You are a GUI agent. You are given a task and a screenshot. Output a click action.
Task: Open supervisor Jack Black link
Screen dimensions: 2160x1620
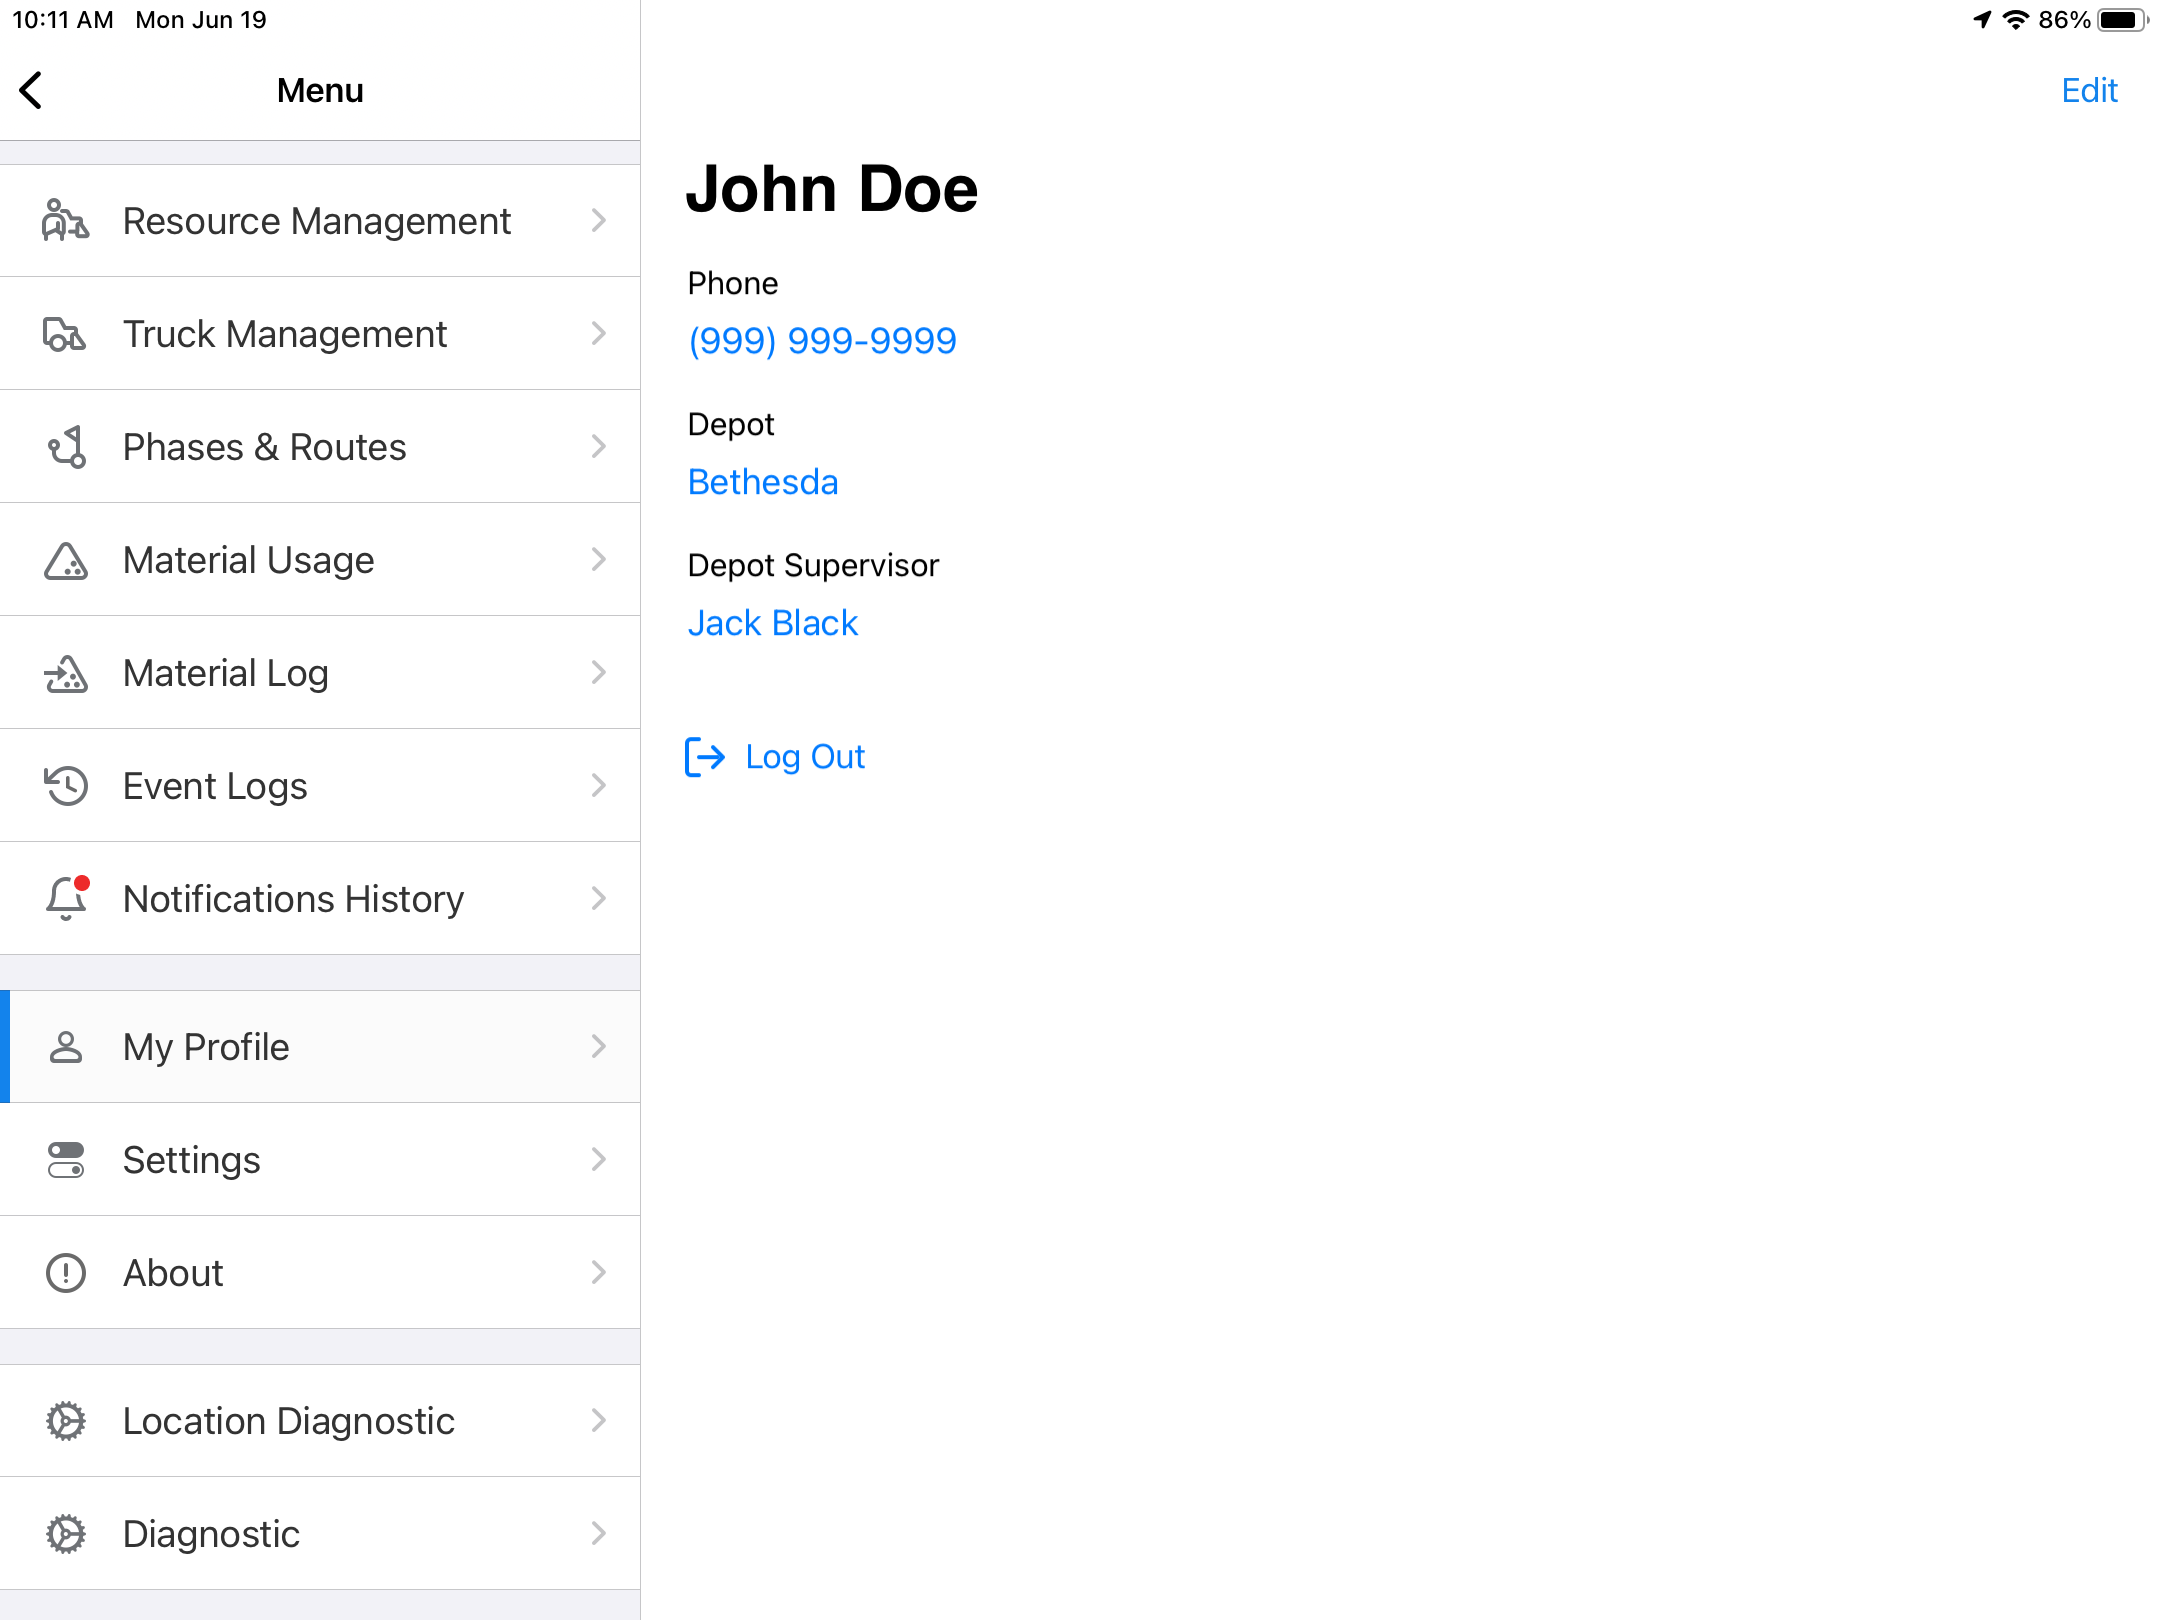(773, 623)
